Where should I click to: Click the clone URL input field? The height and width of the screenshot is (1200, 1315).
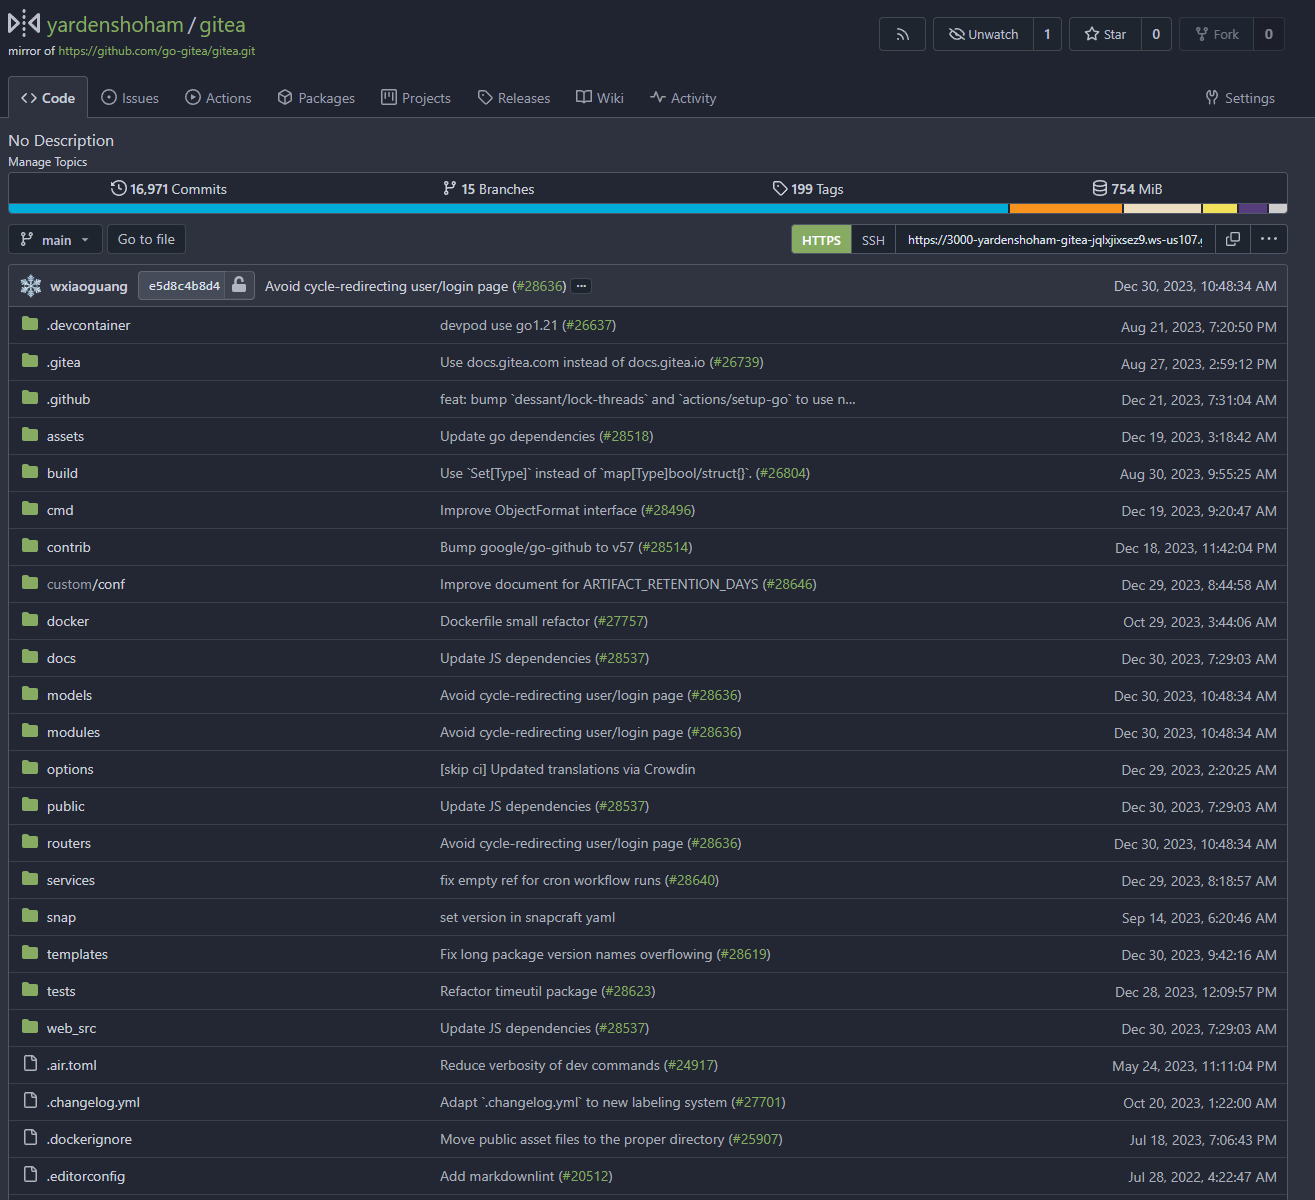tap(1054, 240)
